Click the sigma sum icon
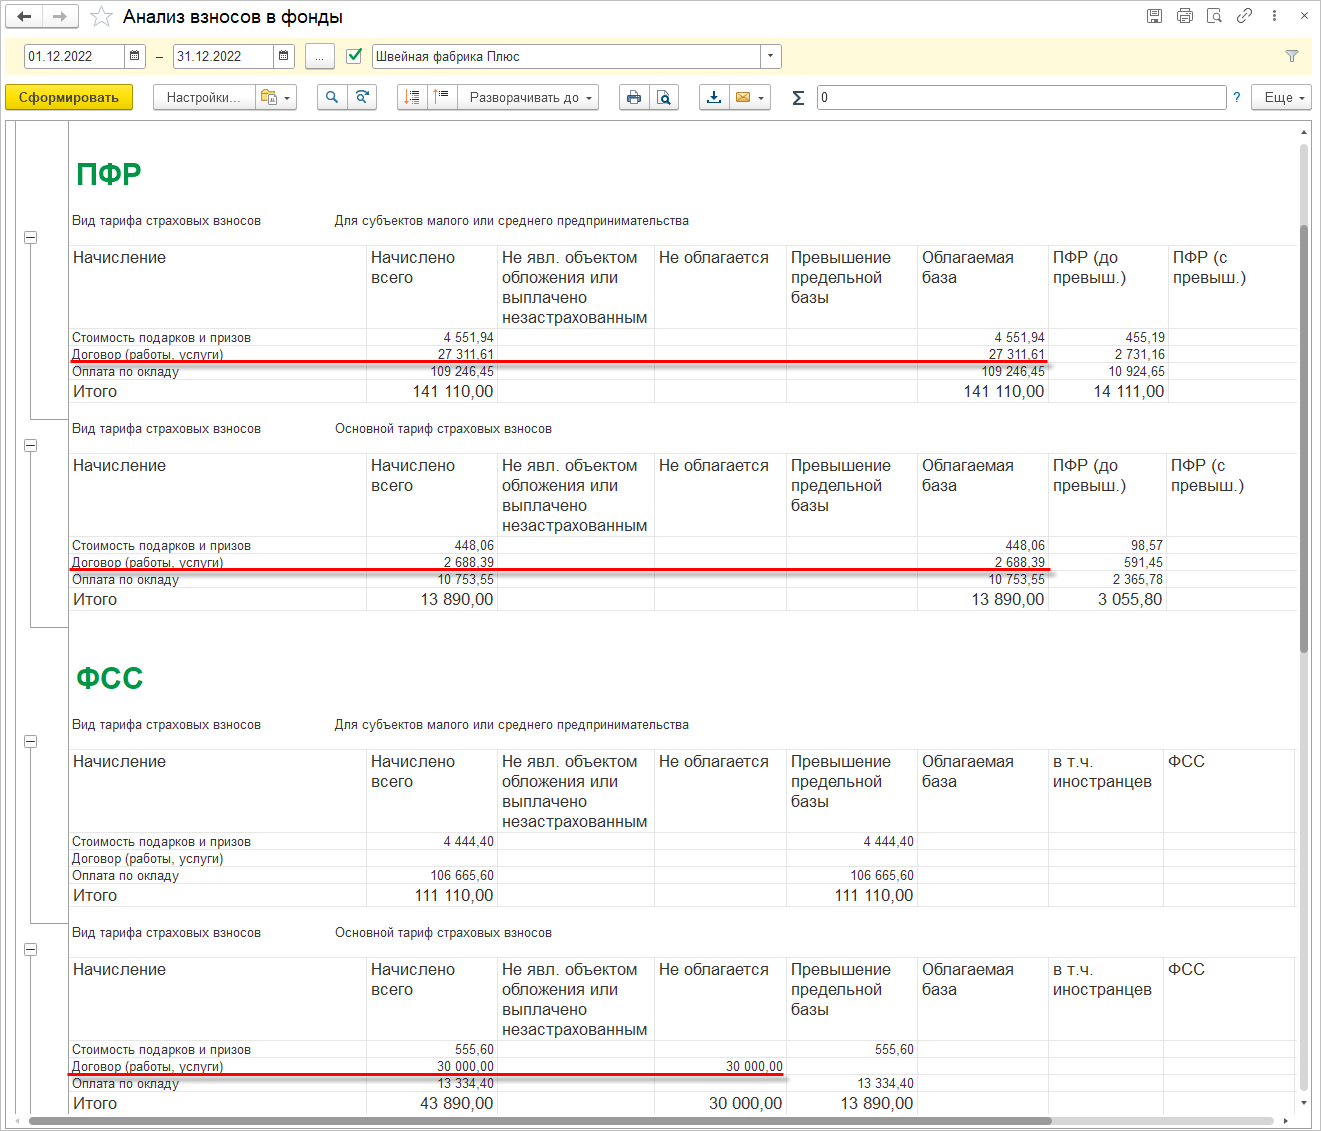 (x=798, y=97)
